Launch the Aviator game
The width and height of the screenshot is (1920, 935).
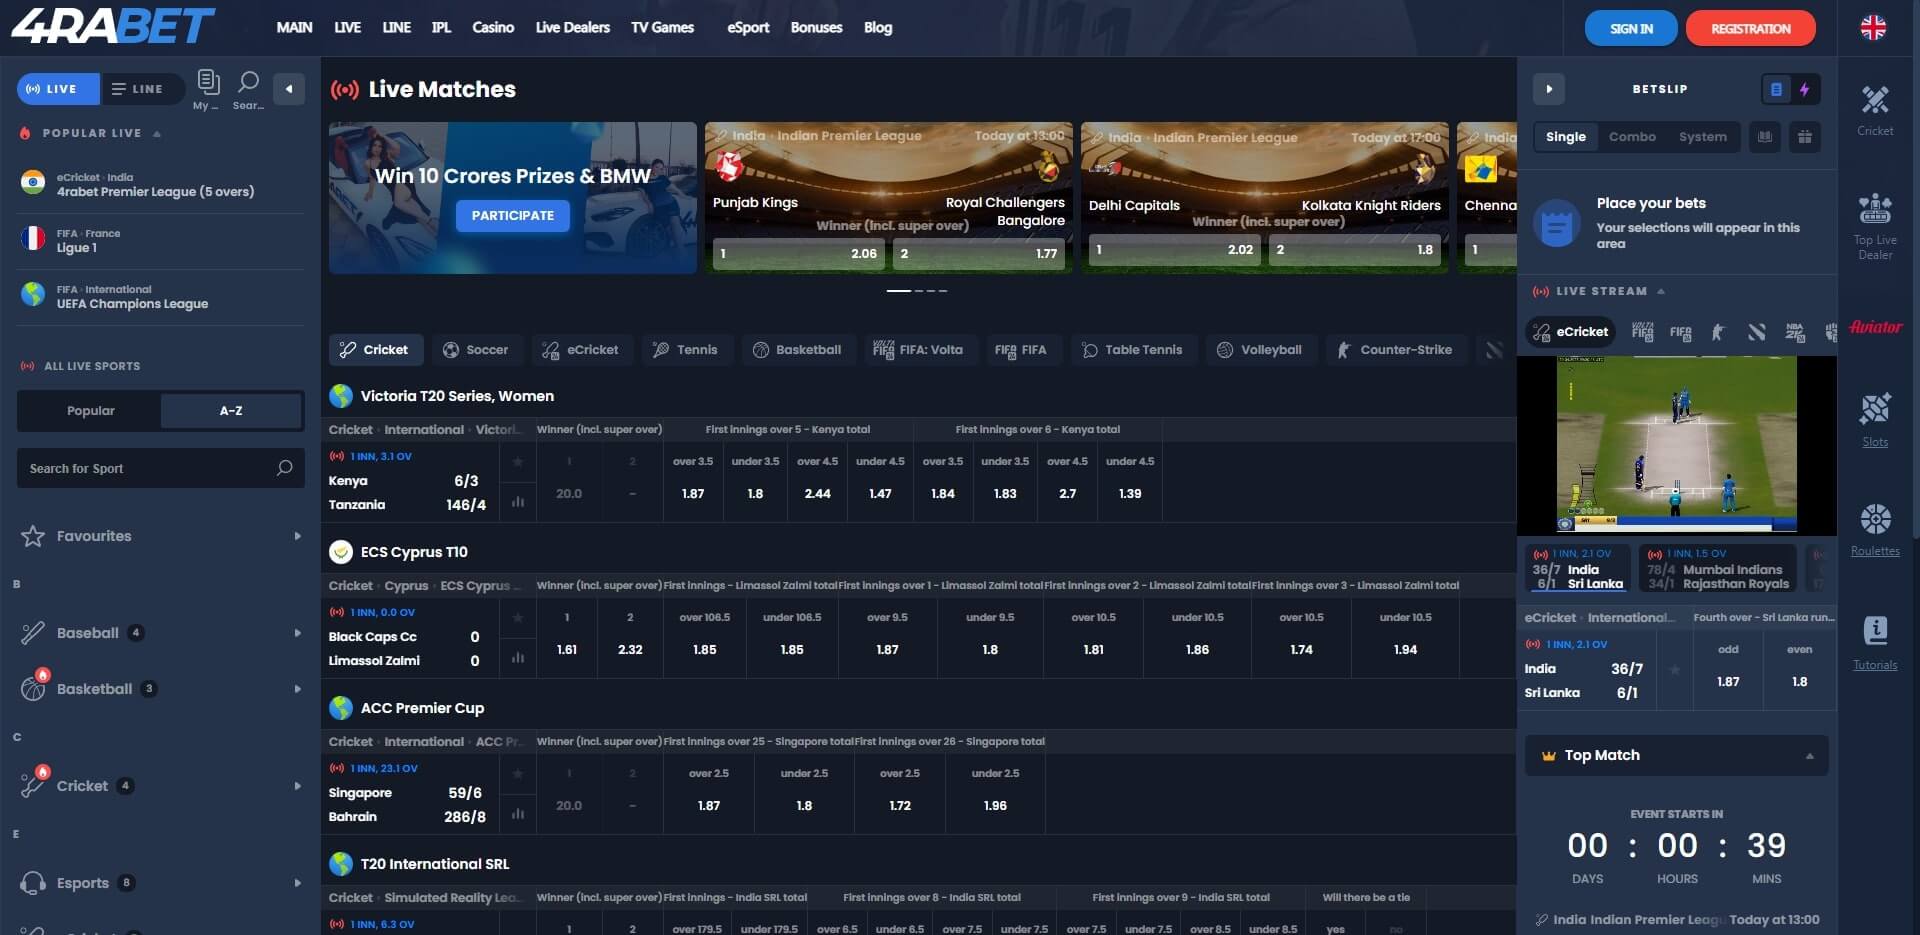click(x=1875, y=326)
